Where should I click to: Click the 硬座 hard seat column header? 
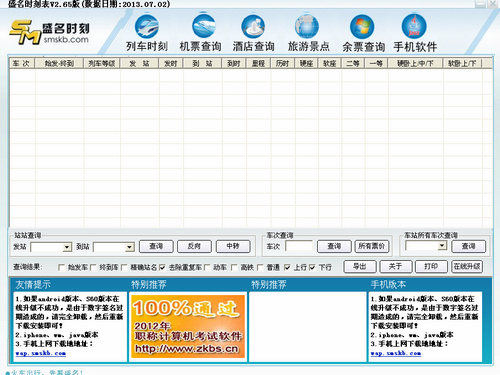click(306, 63)
